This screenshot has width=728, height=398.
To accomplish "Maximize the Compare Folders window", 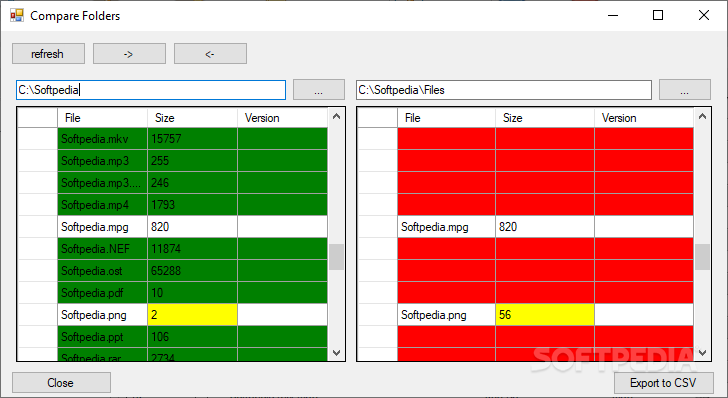I will (658, 15).
